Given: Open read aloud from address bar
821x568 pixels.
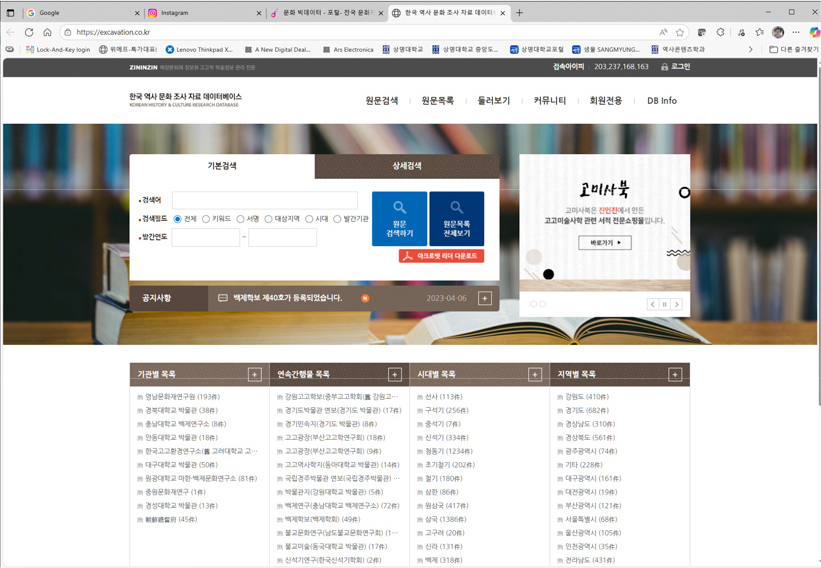Looking at the screenshot, I should [x=663, y=32].
